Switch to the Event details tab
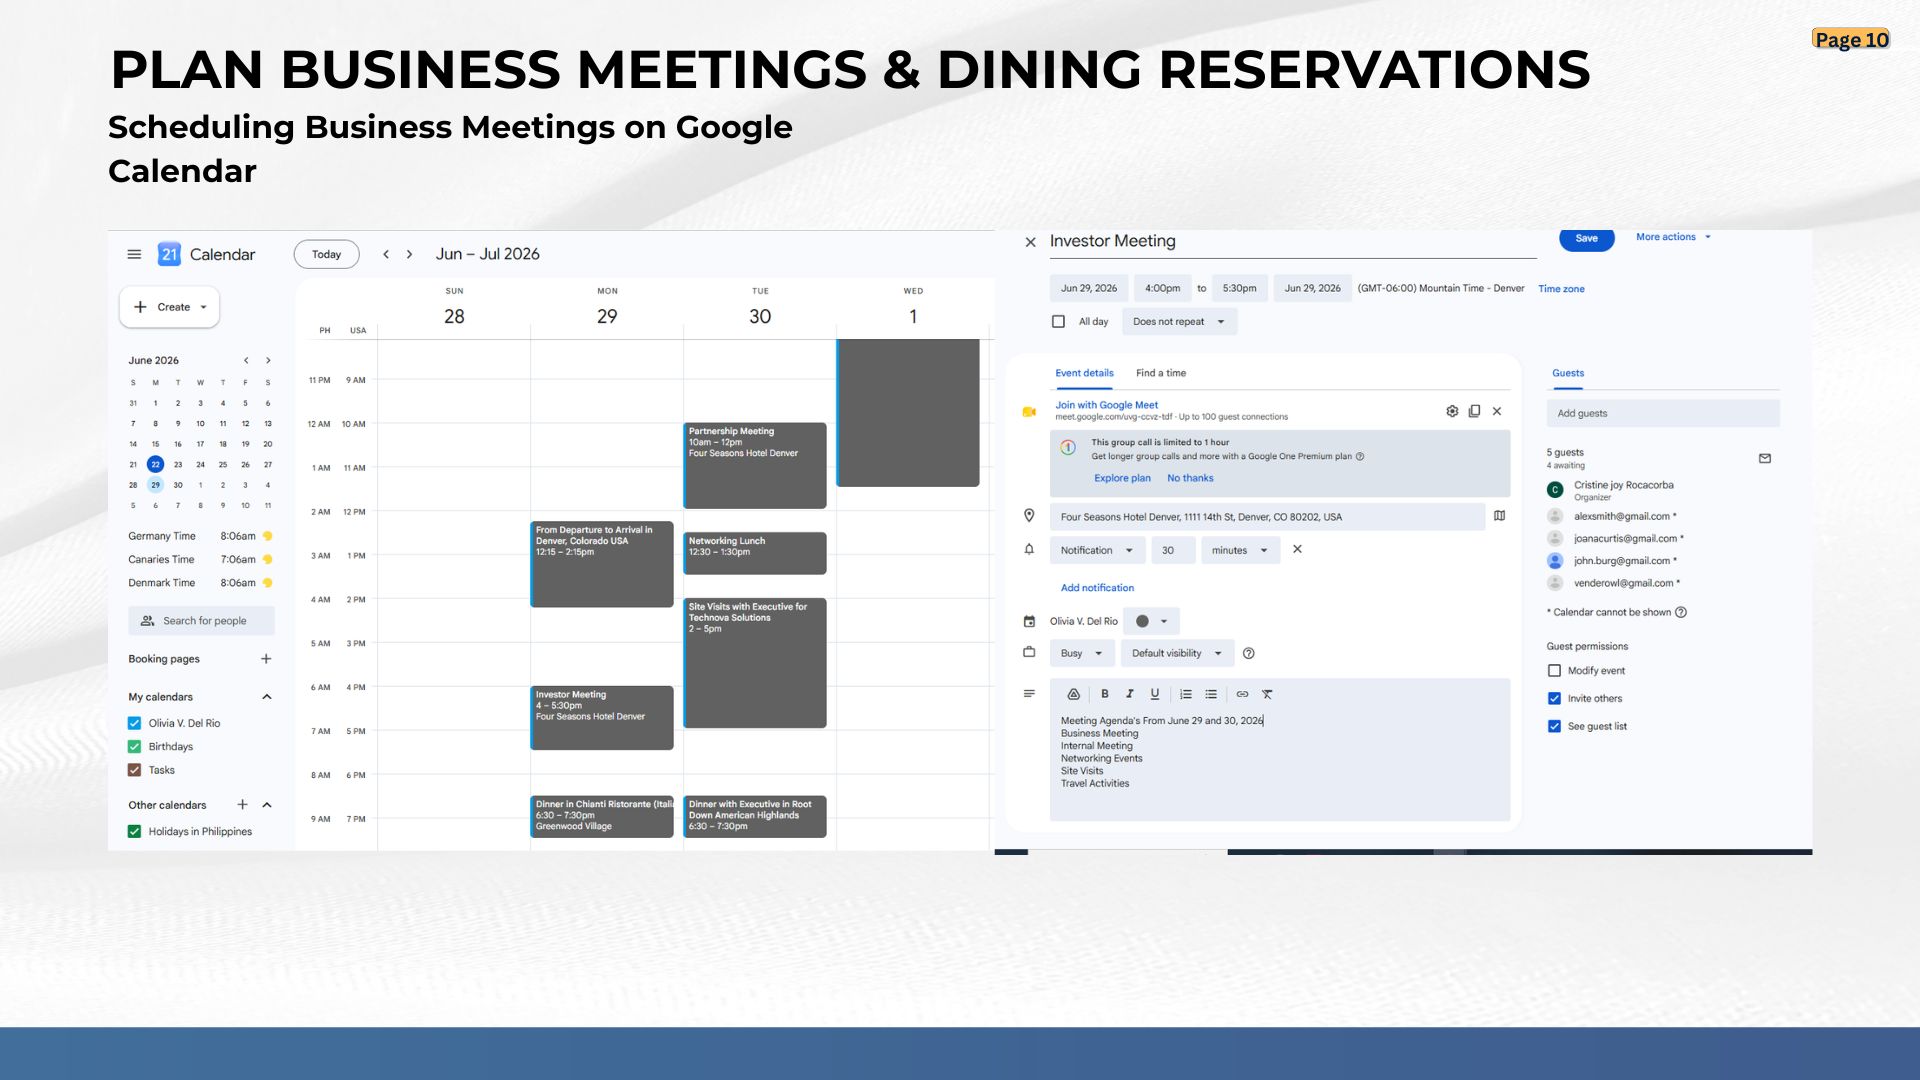The image size is (1920, 1080). pyautogui.click(x=1084, y=374)
